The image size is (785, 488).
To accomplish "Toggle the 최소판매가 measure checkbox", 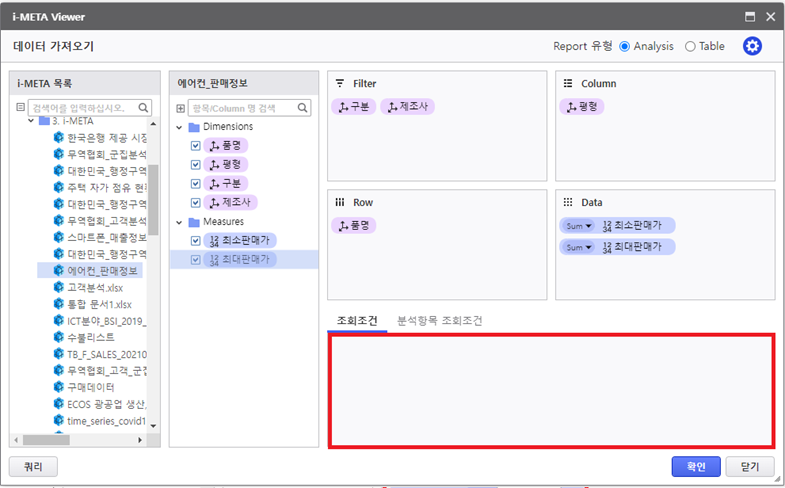I will [195, 240].
